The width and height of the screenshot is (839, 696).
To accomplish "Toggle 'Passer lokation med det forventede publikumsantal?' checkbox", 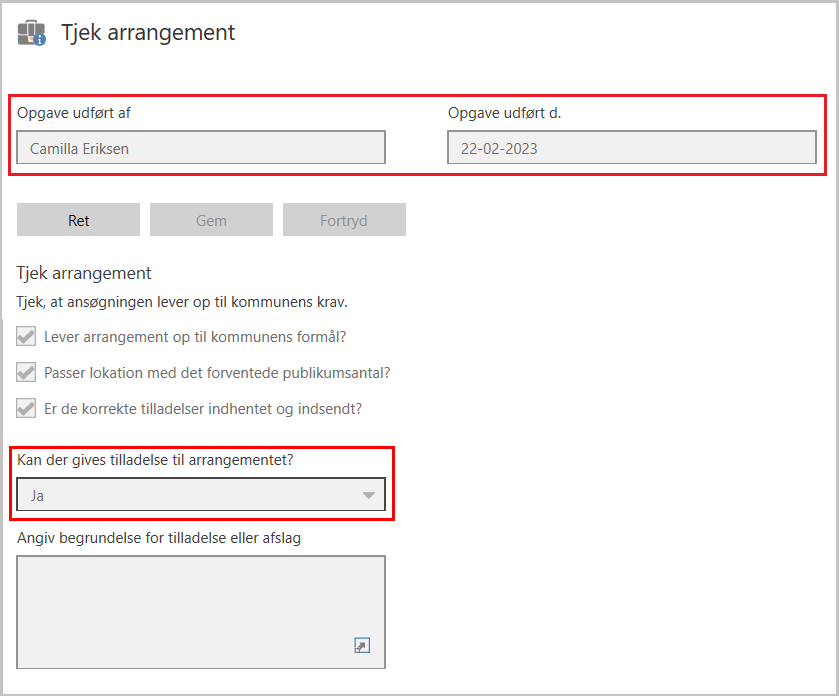I will (27, 373).
